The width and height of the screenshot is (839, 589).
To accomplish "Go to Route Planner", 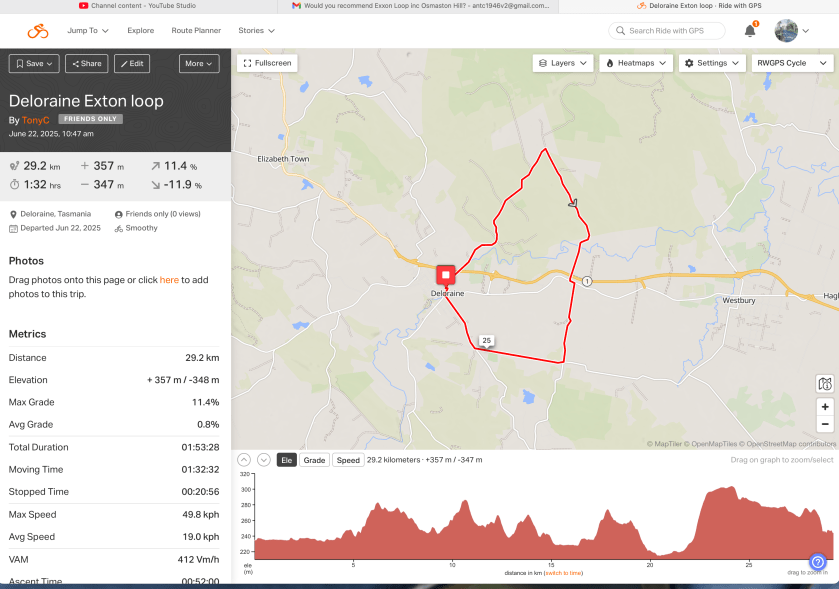I will 196,31.
